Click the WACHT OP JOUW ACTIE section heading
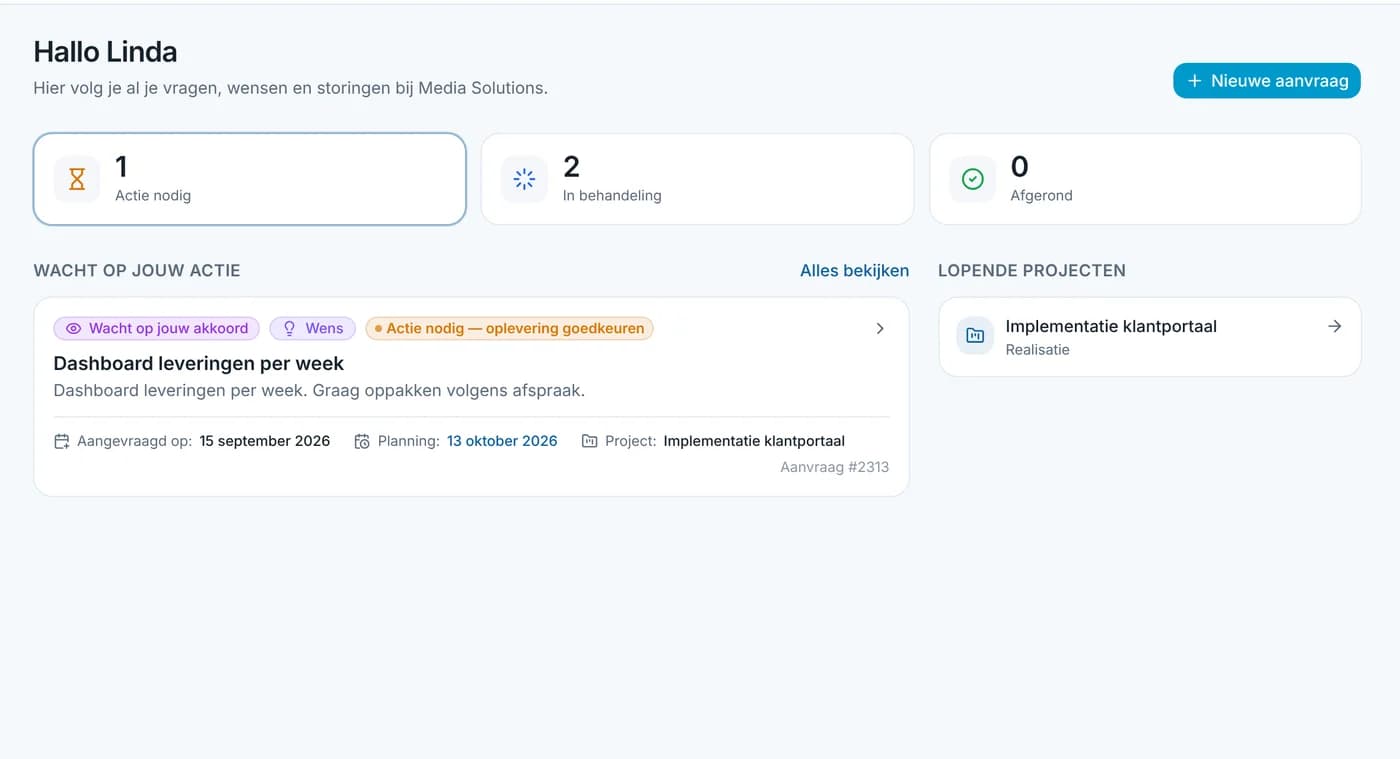The image size is (1400, 759). point(137,270)
